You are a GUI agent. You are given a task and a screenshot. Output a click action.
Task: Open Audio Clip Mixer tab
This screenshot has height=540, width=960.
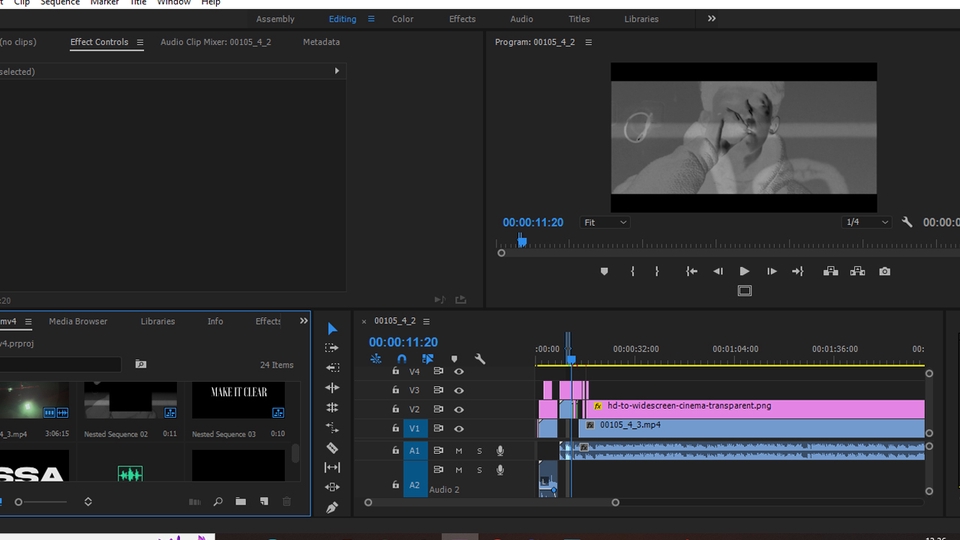pyautogui.click(x=216, y=42)
